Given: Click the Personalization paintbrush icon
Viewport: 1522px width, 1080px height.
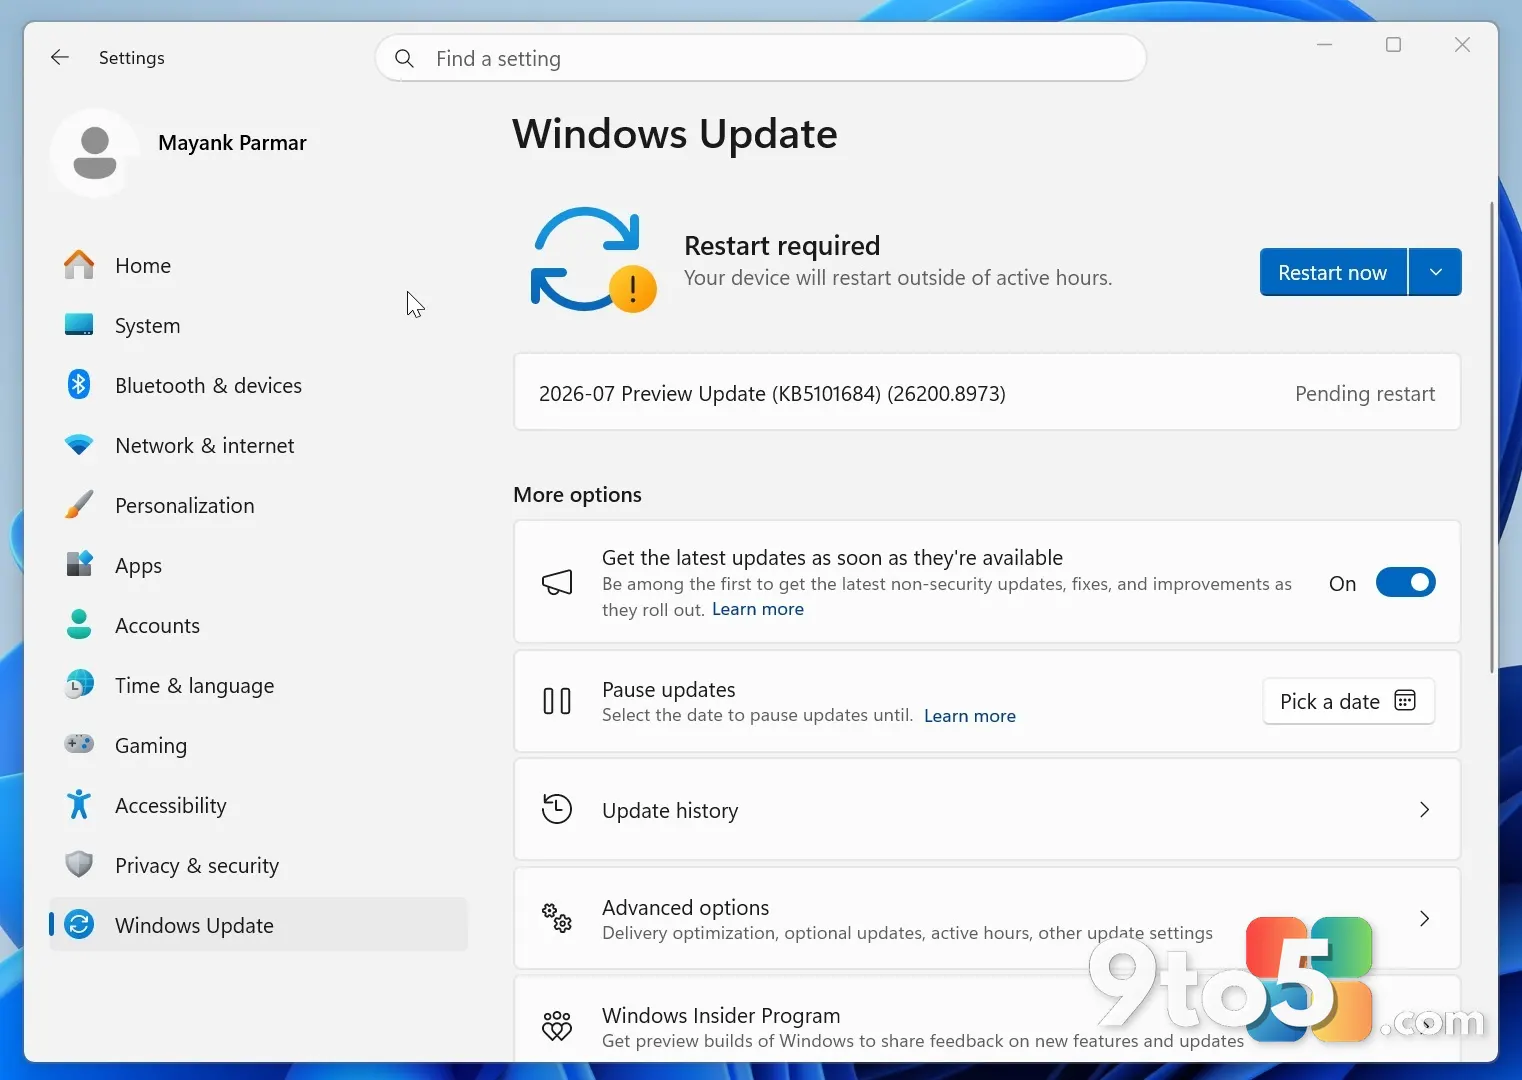Looking at the screenshot, I should (x=79, y=505).
